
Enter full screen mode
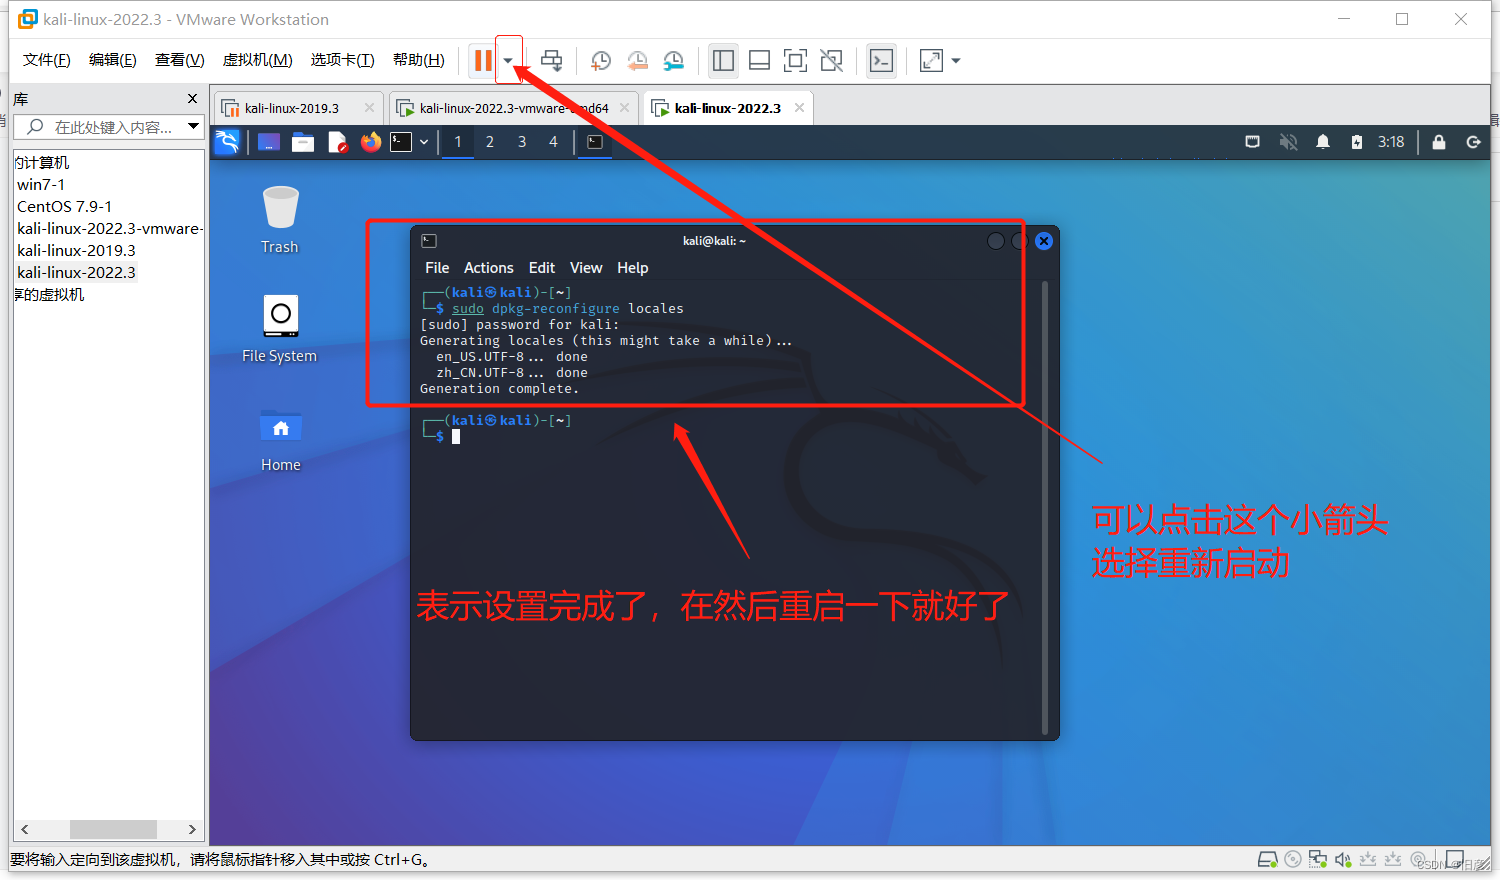click(795, 60)
